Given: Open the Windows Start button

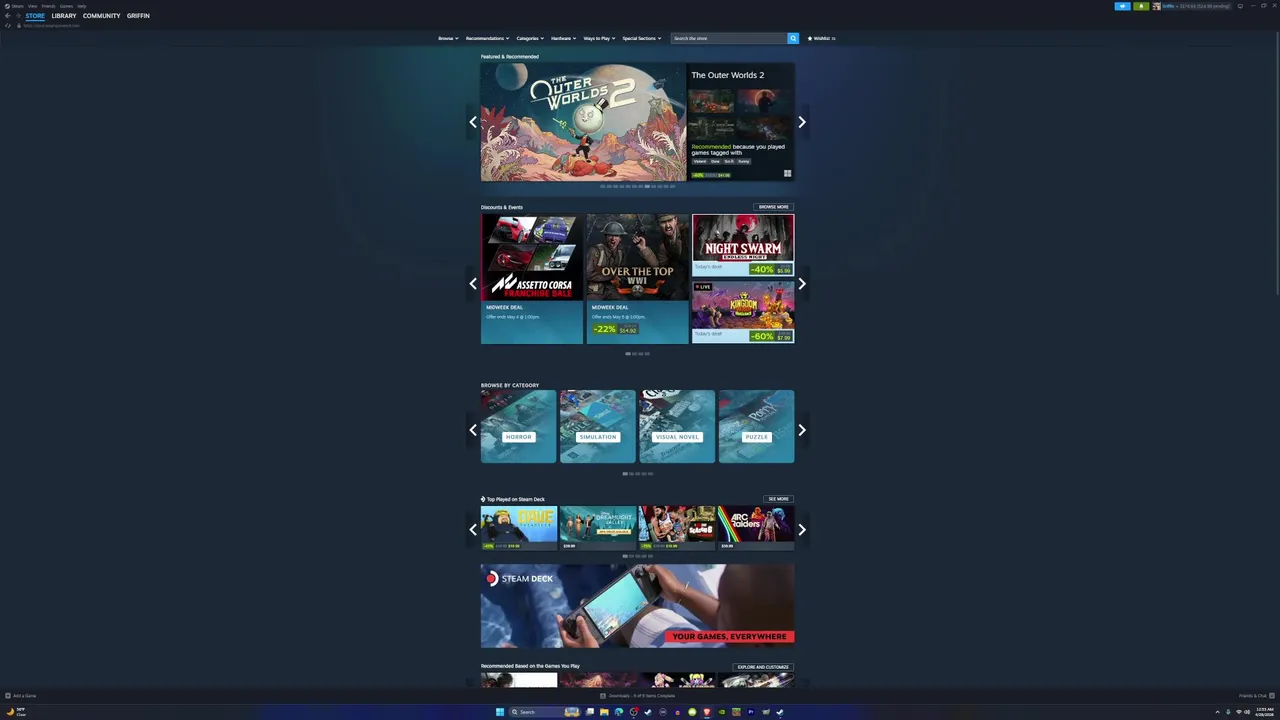Looking at the screenshot, I should click(500, 712).
